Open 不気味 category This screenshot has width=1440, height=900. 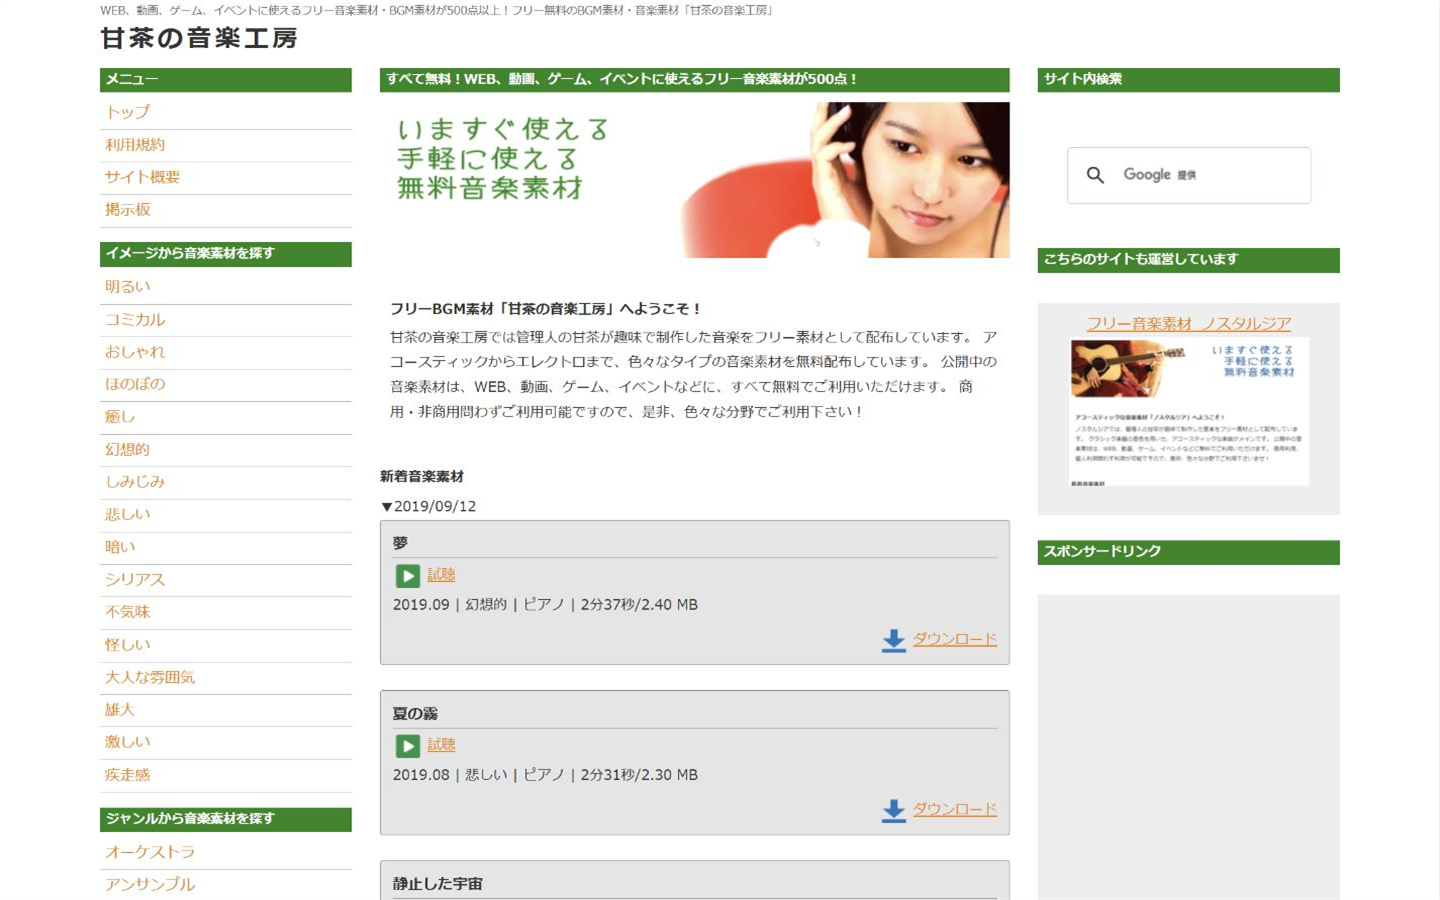128,612
